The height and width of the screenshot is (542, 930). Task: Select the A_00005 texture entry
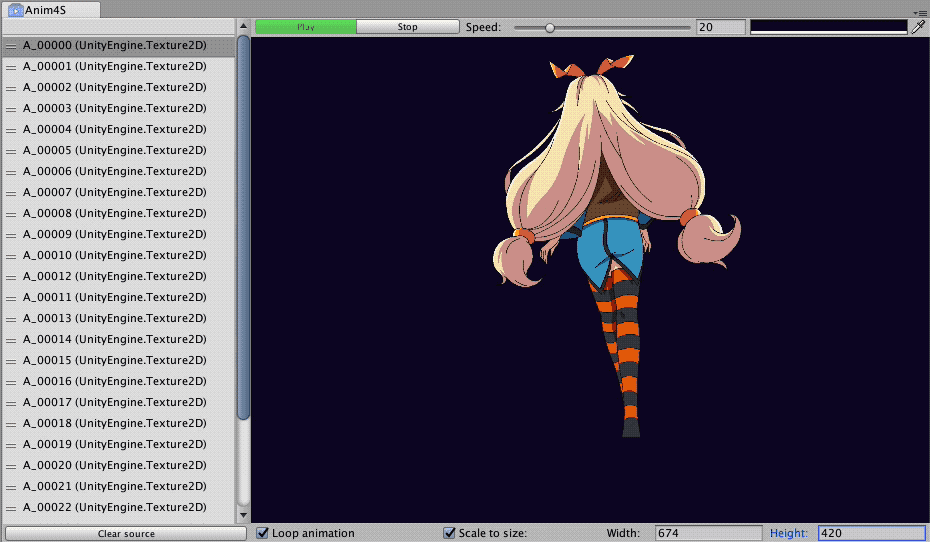pos(119,151)
